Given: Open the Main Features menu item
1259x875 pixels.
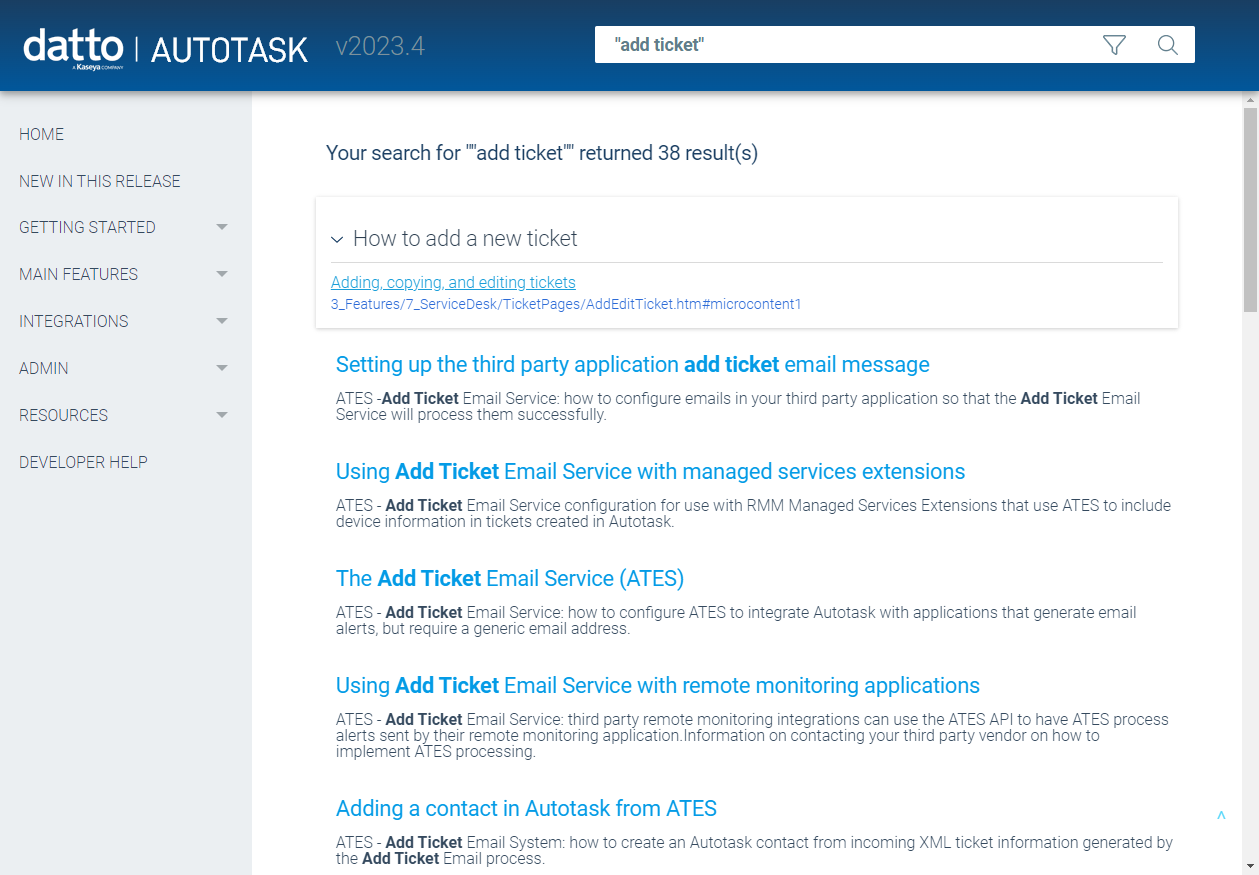Looking at the screenshot, I should click(78, 274).
